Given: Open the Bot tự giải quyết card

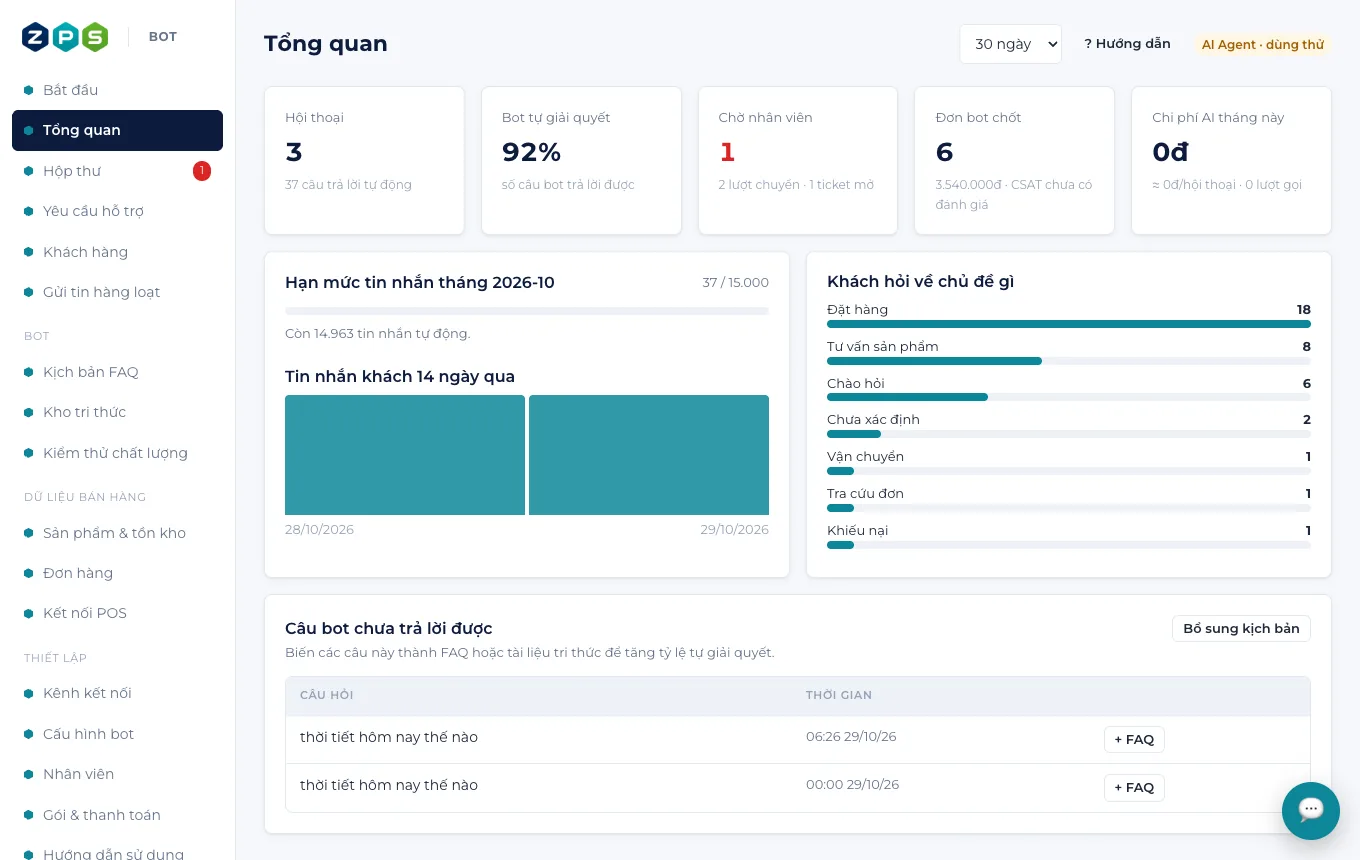Looking at the screenshot, I should click(581, 161).
